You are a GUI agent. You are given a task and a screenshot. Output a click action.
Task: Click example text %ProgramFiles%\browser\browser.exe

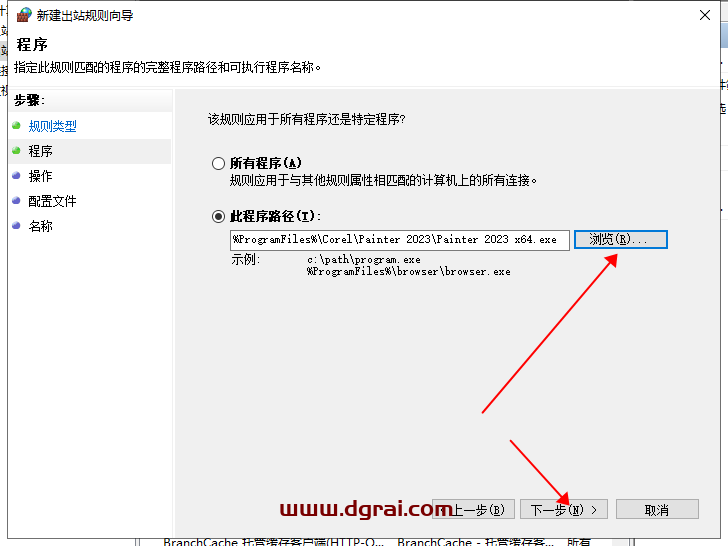[x=409, y=272]
